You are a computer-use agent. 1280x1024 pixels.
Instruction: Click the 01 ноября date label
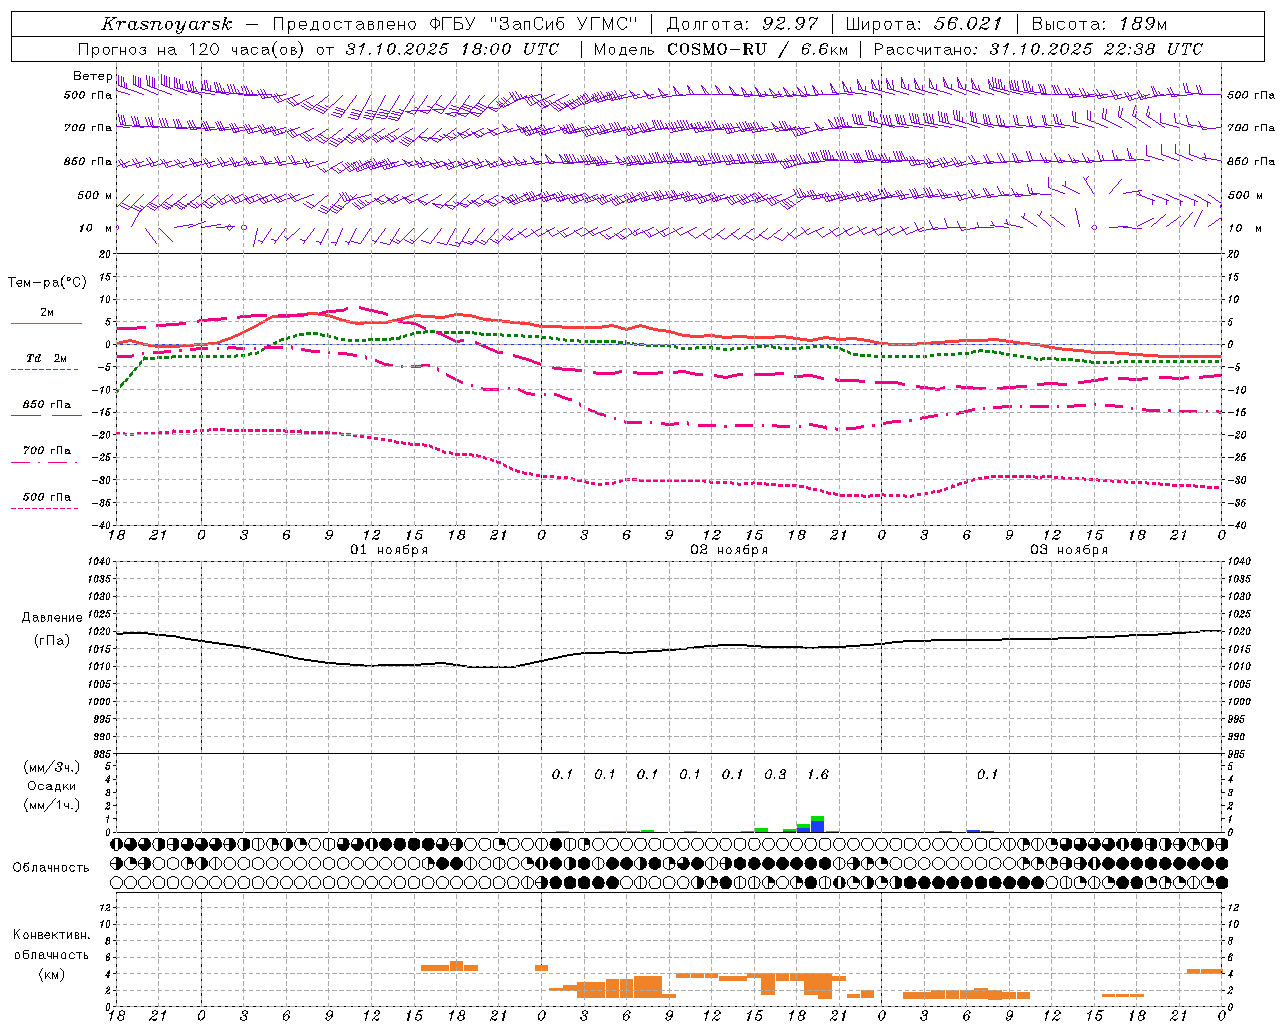tap(388, 550)
